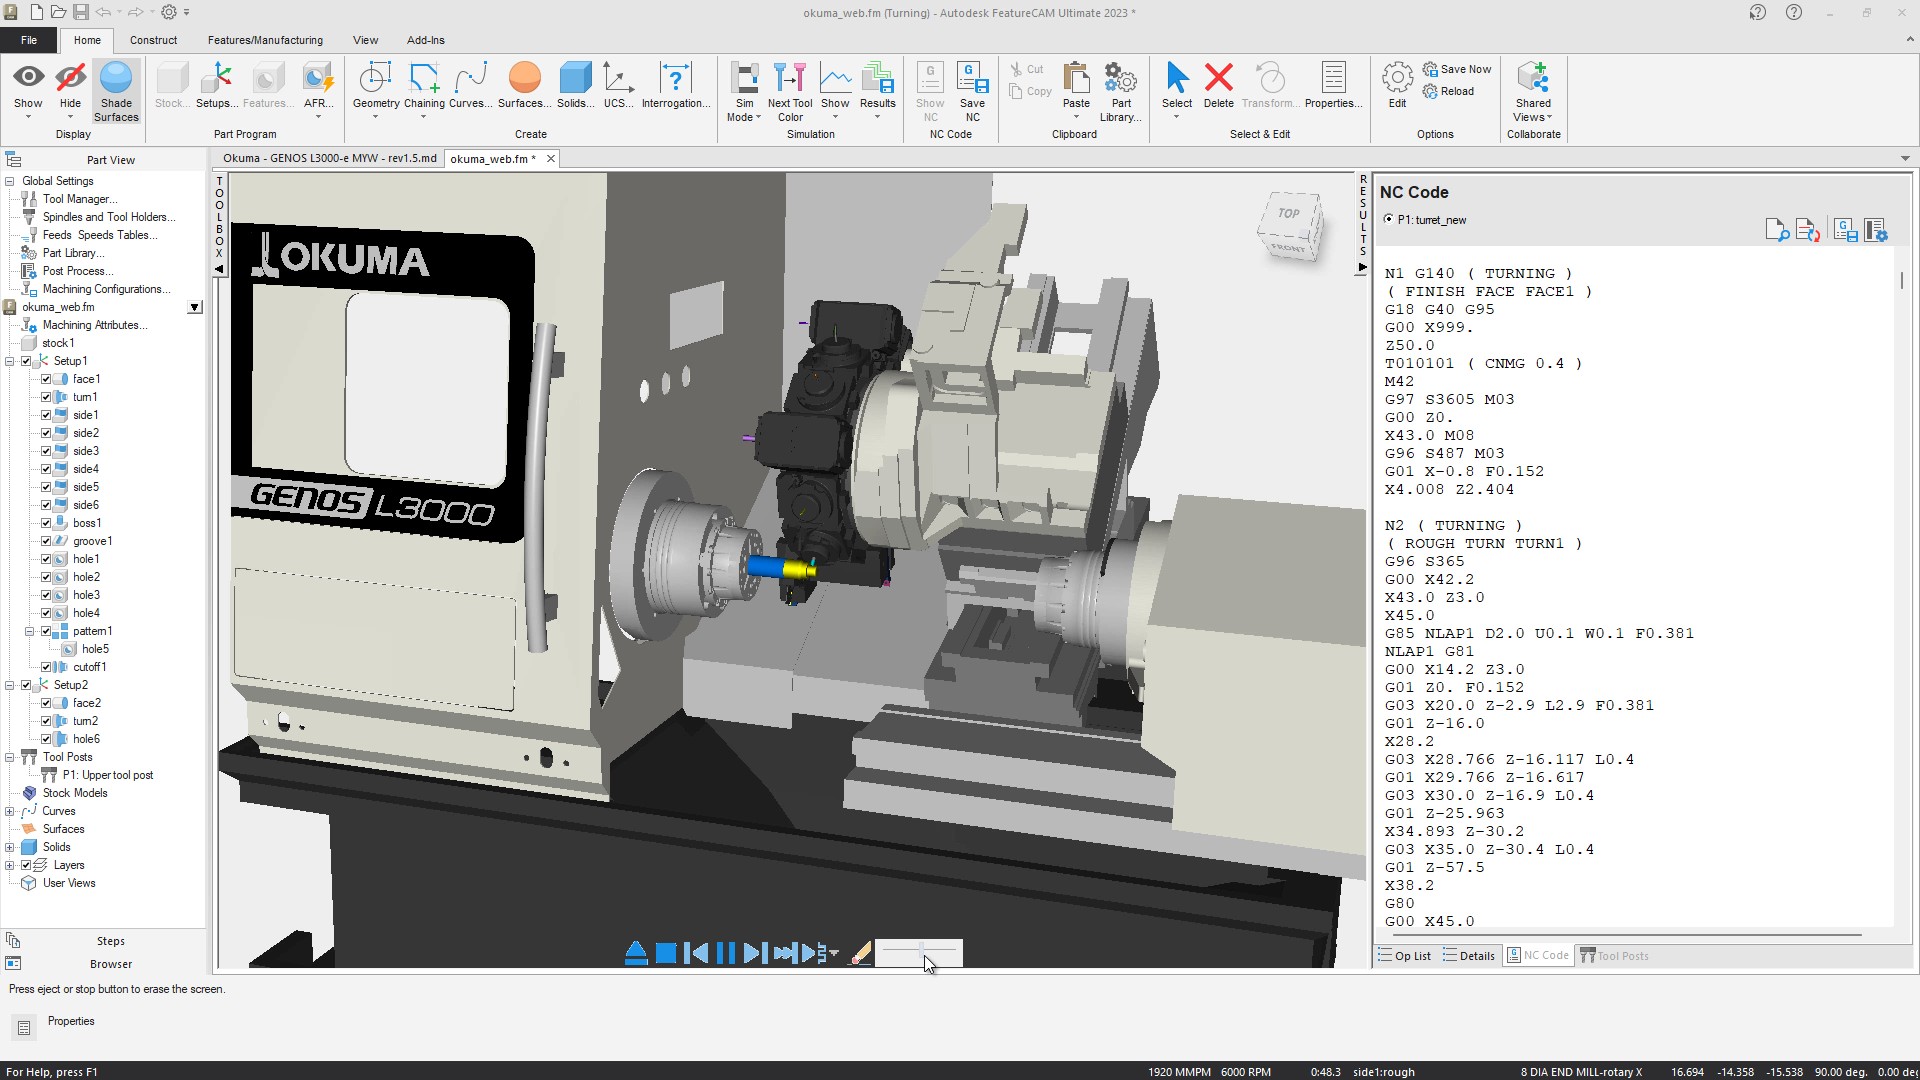
Task: Click the refresh NC code icon
Action: click(1807, 230)
